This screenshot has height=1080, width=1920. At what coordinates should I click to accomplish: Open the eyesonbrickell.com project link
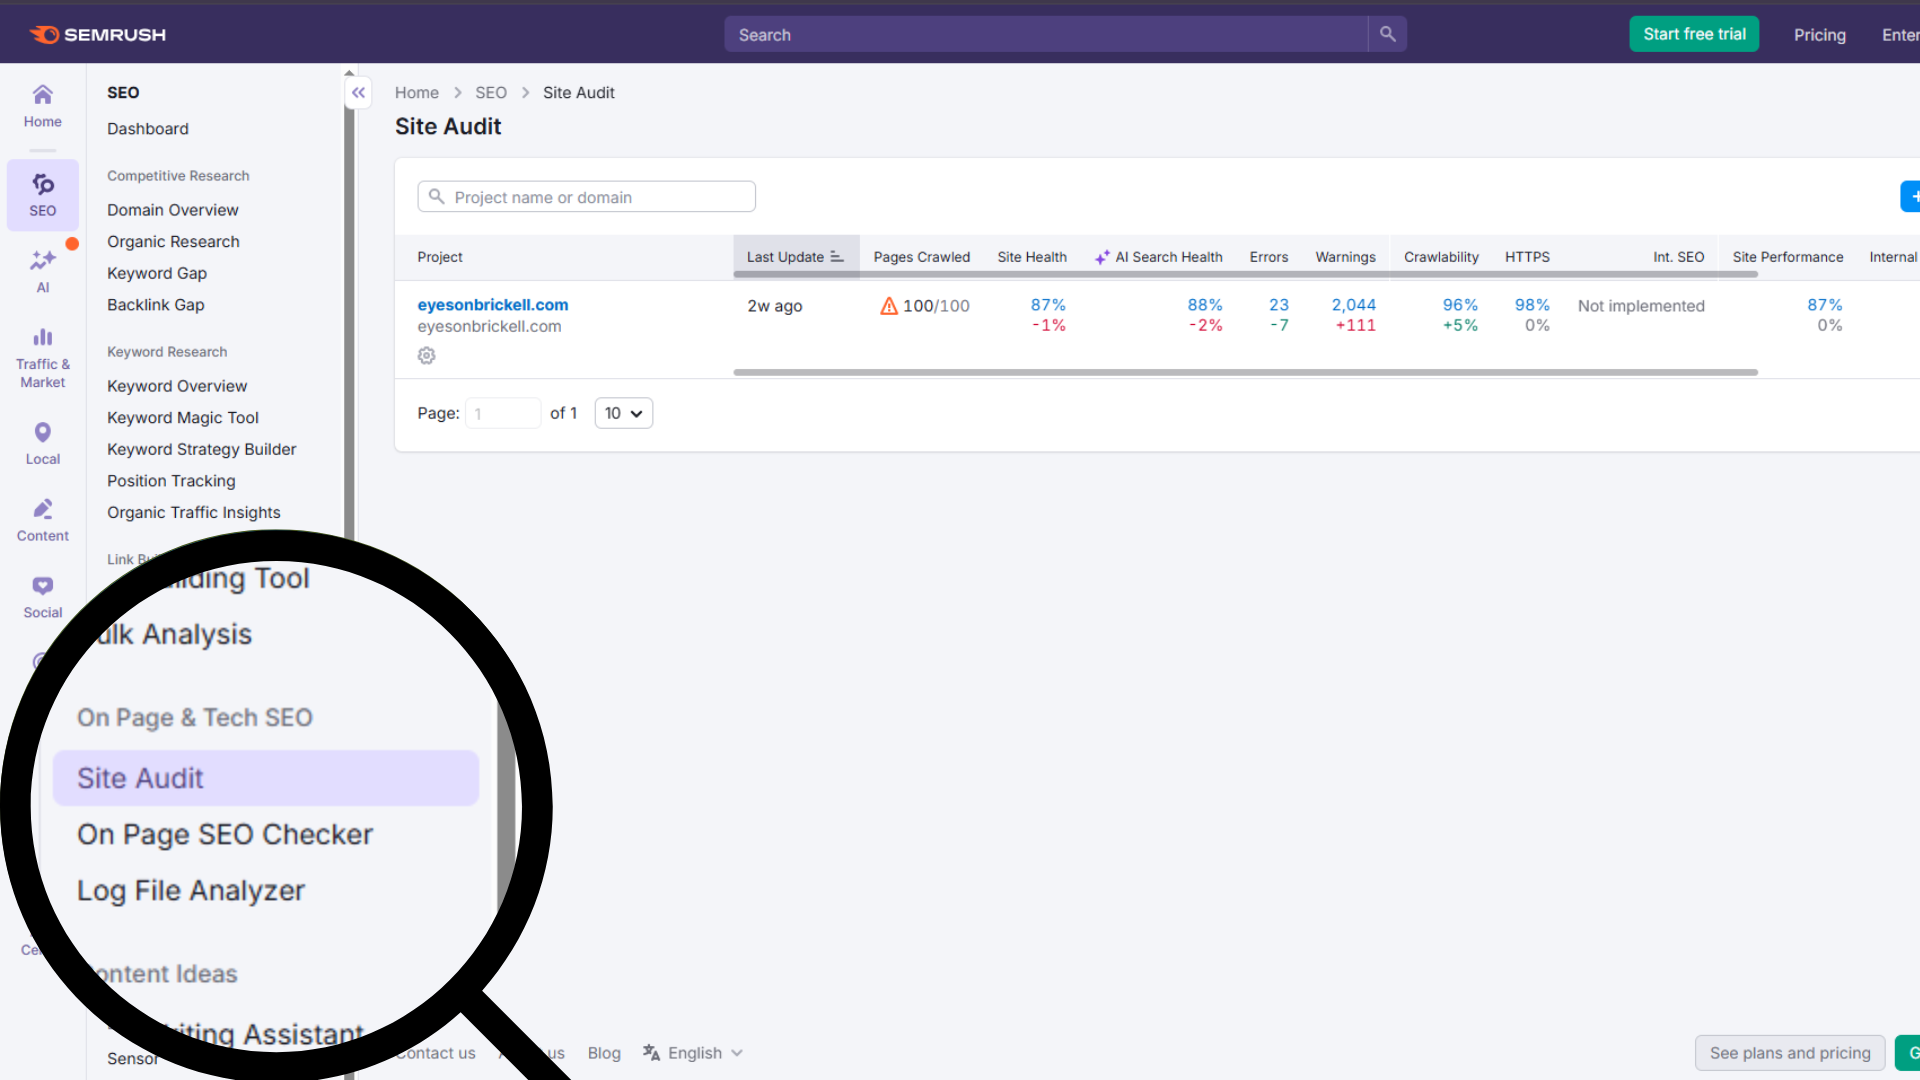[x=492, y=305]
